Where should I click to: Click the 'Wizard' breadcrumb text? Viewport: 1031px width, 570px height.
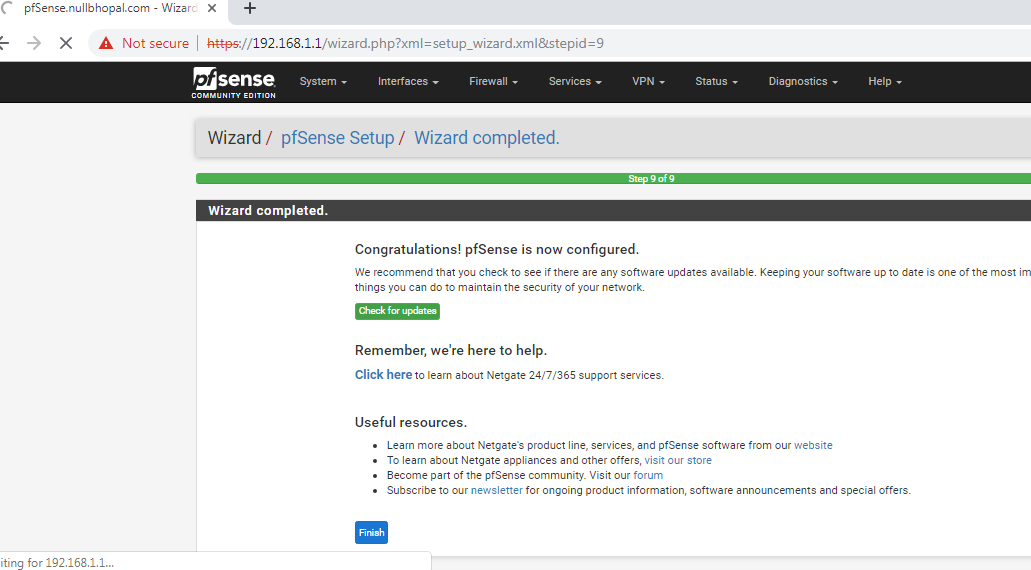[234, 138]
